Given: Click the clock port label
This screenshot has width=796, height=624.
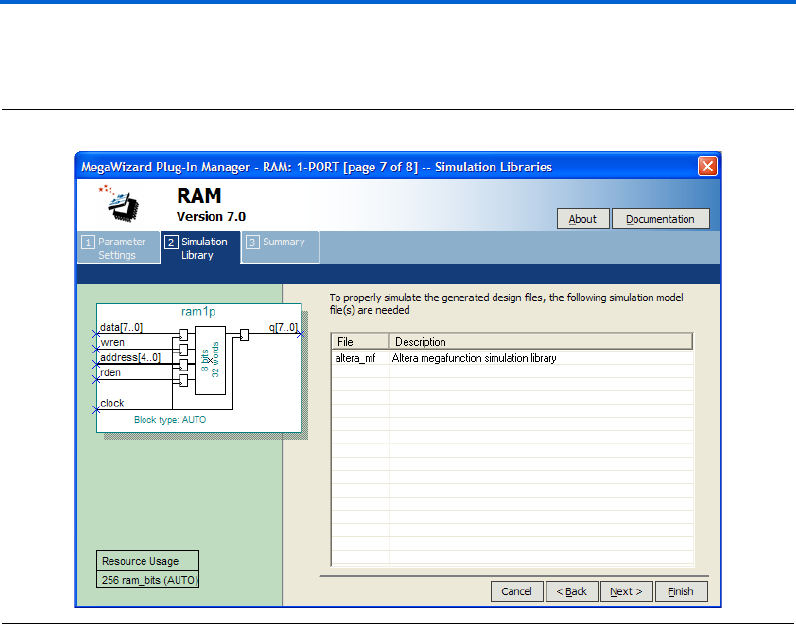Looking at the screenshot, I should 112,403.
